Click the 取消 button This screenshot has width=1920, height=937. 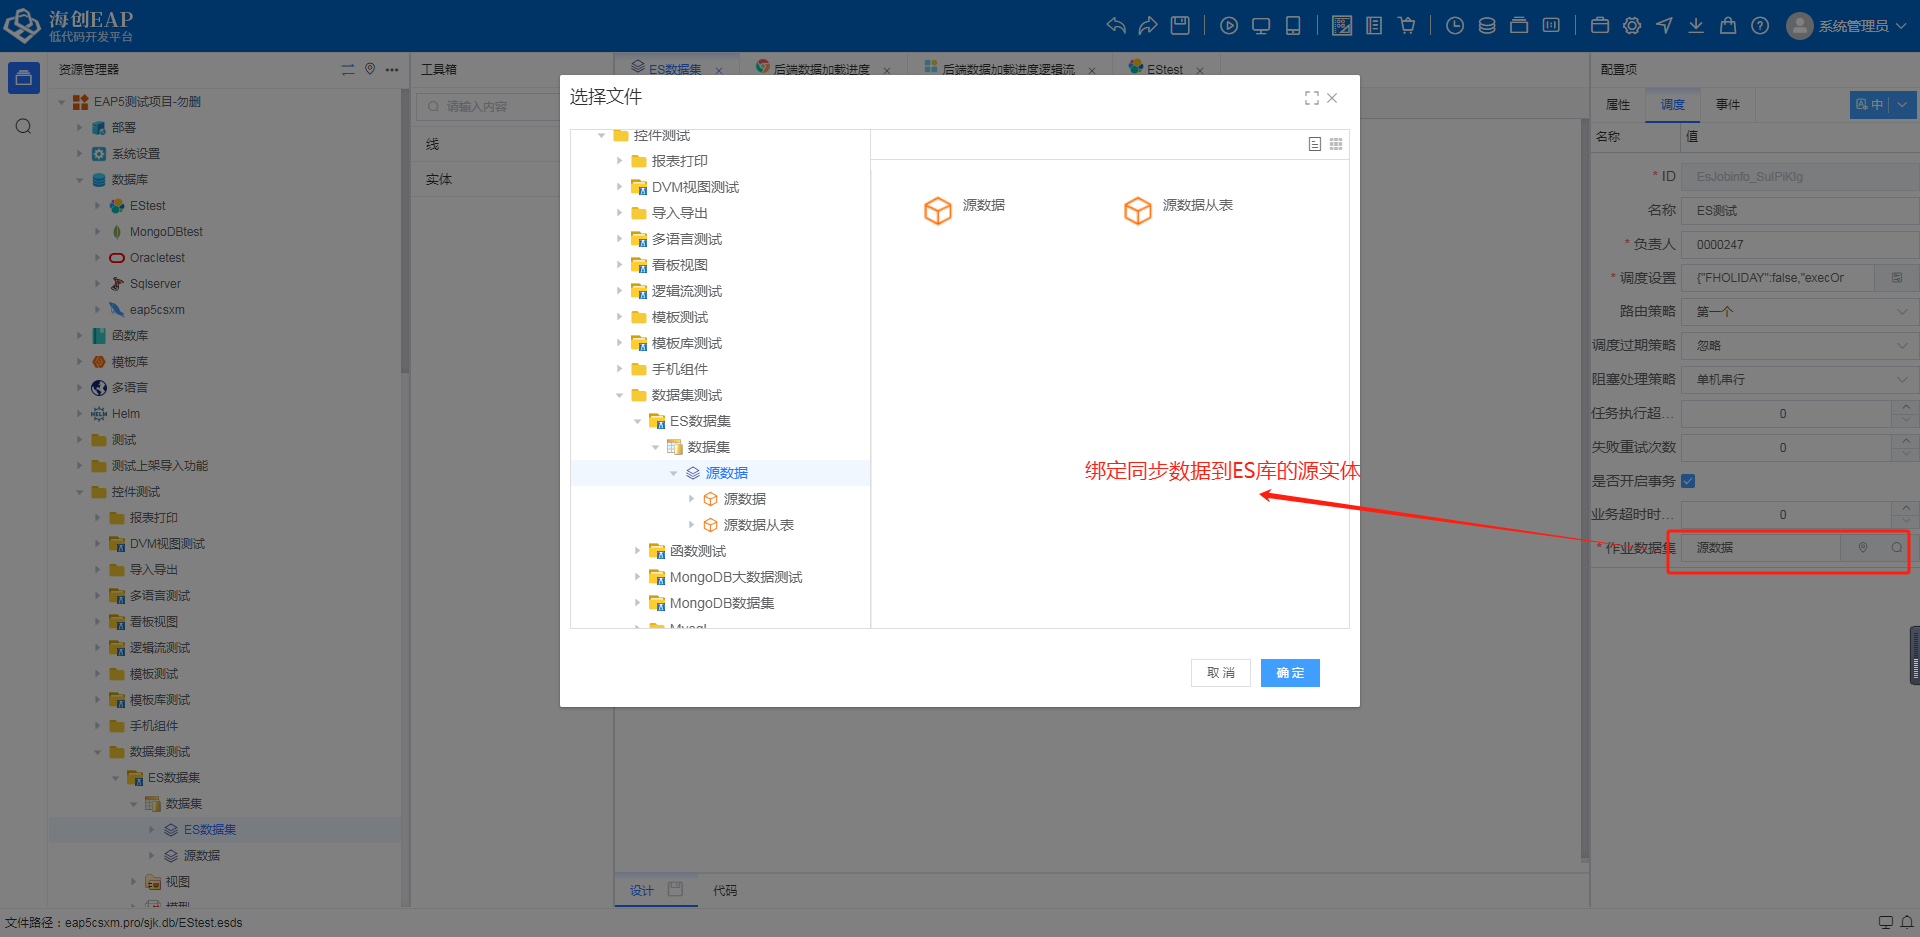1220,673
